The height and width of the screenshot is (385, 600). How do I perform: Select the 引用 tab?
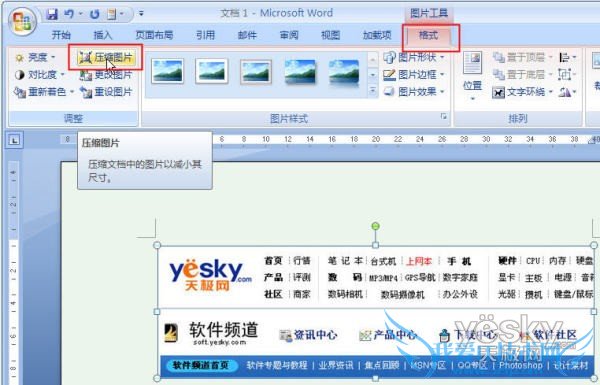(205, 35)
